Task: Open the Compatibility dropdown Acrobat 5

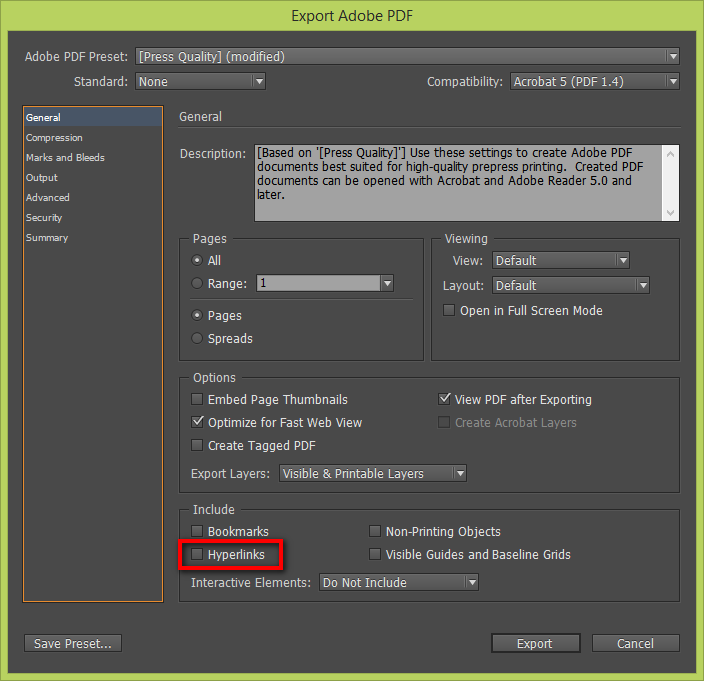Action: point(594,82)
